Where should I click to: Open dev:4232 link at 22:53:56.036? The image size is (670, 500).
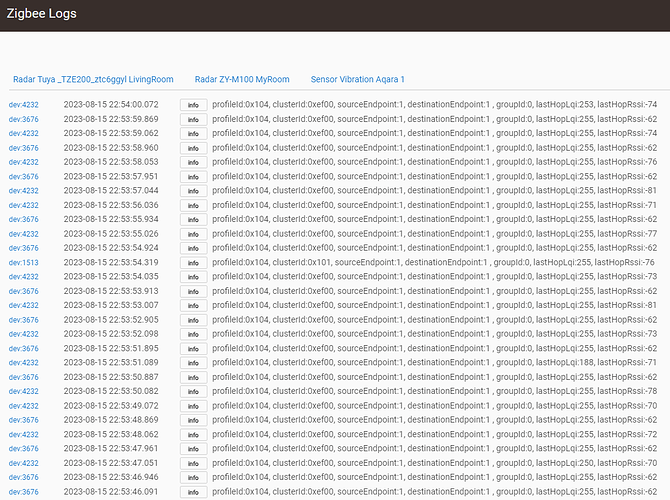(24, 205)
